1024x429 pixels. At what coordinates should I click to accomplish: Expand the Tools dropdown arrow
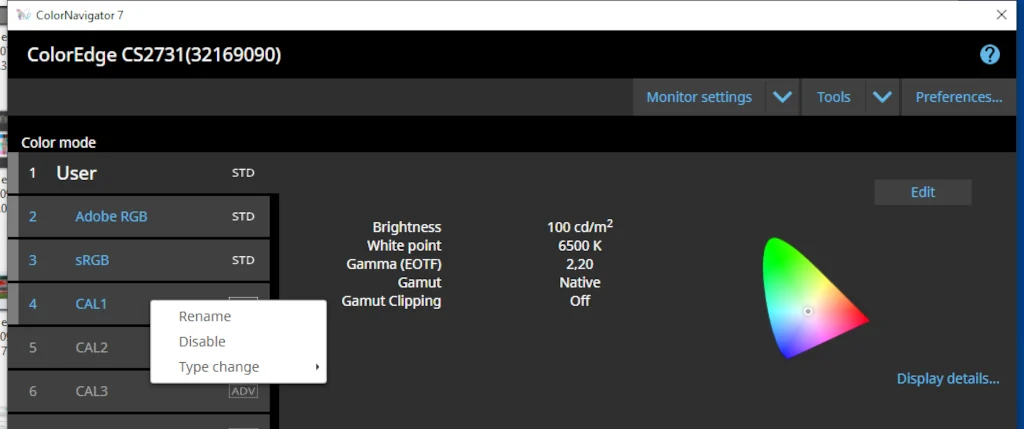(x=881, y=97)
